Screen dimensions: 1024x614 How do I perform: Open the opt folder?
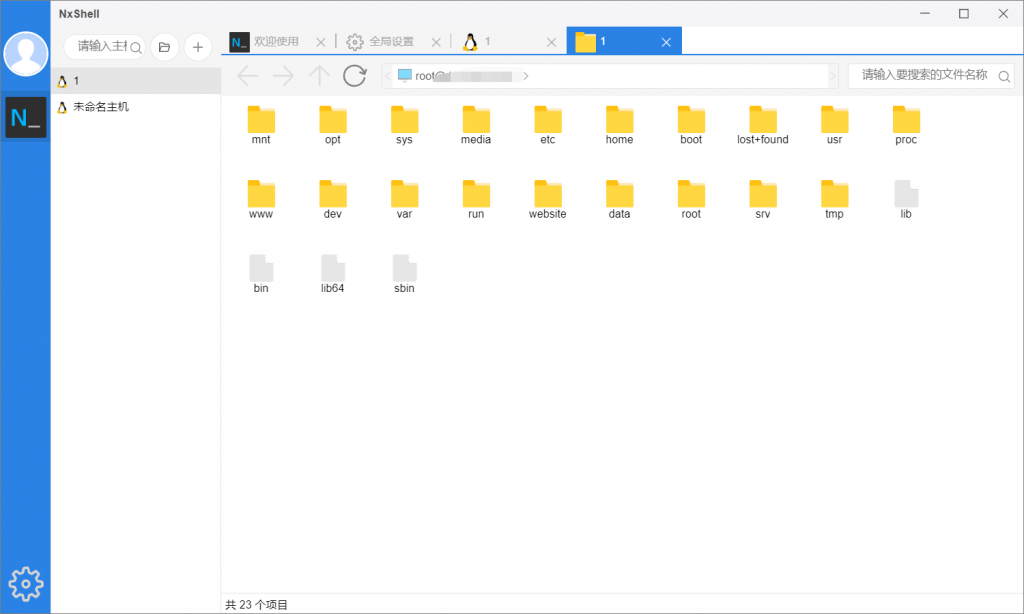[x=332, y=125]
